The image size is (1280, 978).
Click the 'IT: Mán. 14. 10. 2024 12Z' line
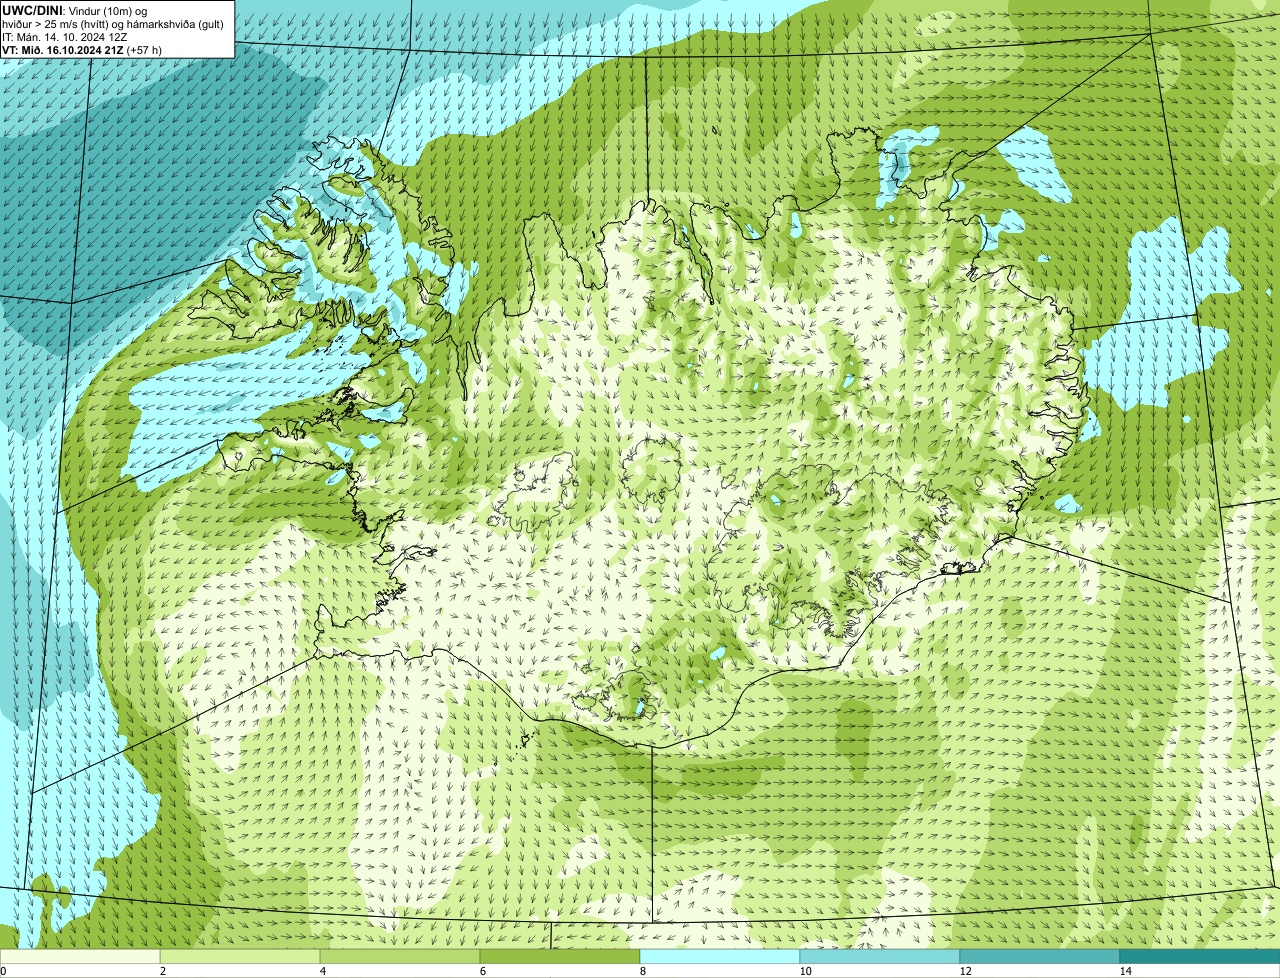pyautogui.click(x=65, y=36)
